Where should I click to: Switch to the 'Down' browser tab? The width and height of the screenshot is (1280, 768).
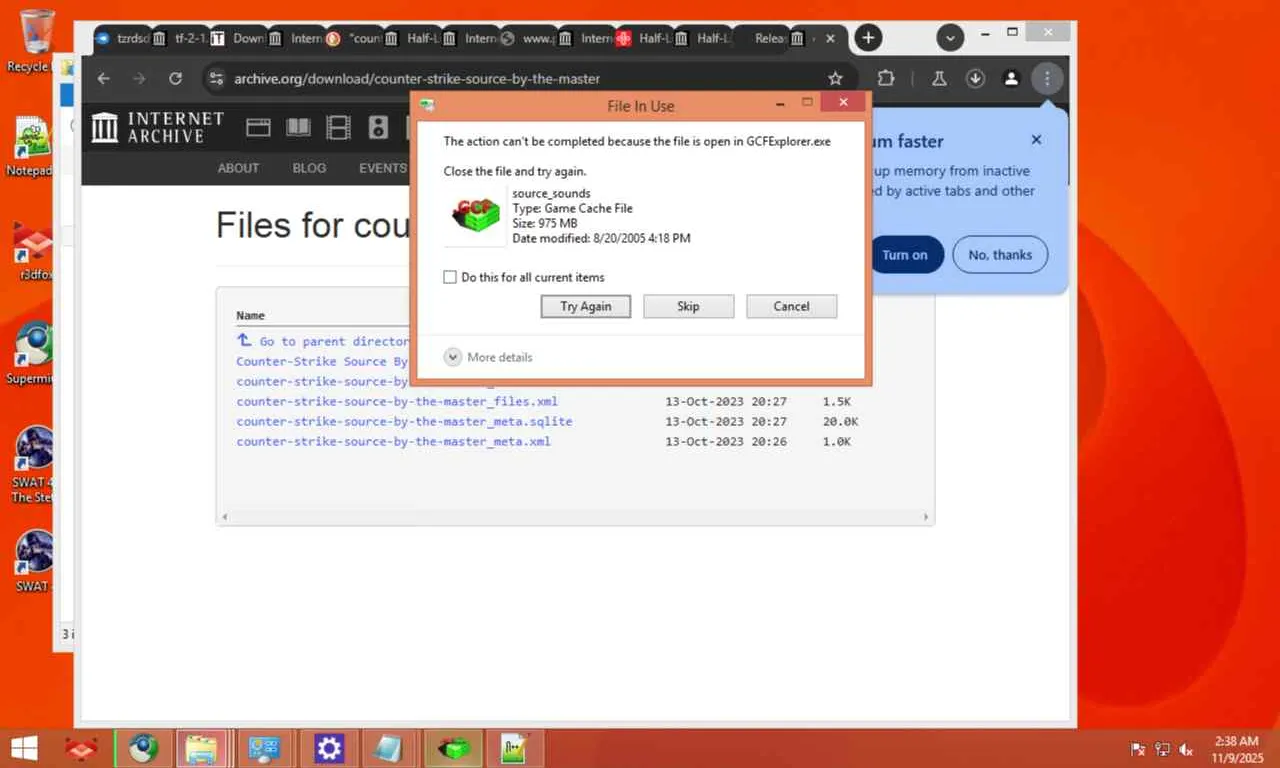click(239, 38)
